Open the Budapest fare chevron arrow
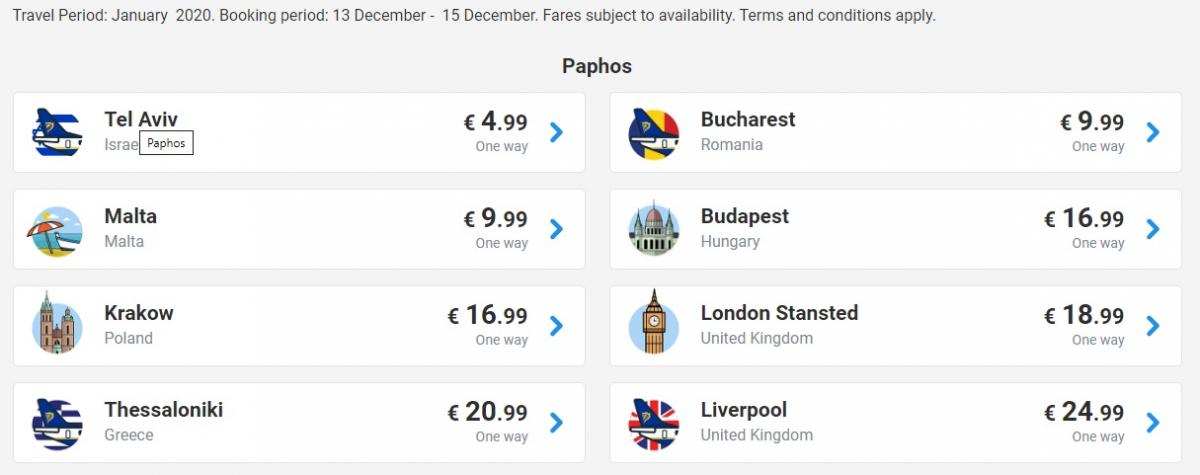The width and height of the screenshot is (1200, 475). coord(1153,229)
